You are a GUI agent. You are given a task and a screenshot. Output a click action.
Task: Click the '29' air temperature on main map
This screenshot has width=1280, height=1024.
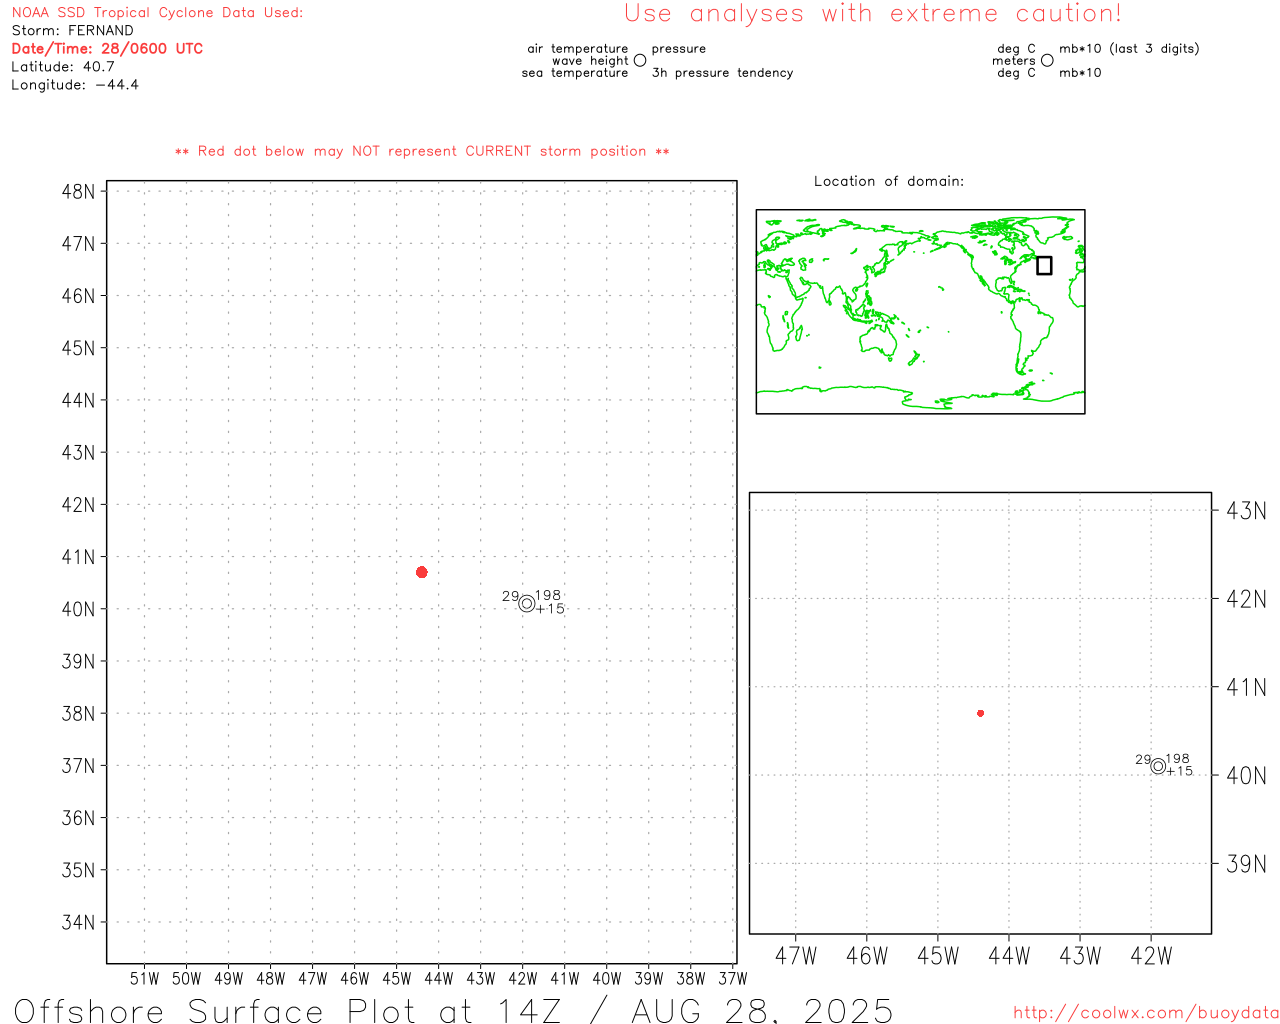510,596
